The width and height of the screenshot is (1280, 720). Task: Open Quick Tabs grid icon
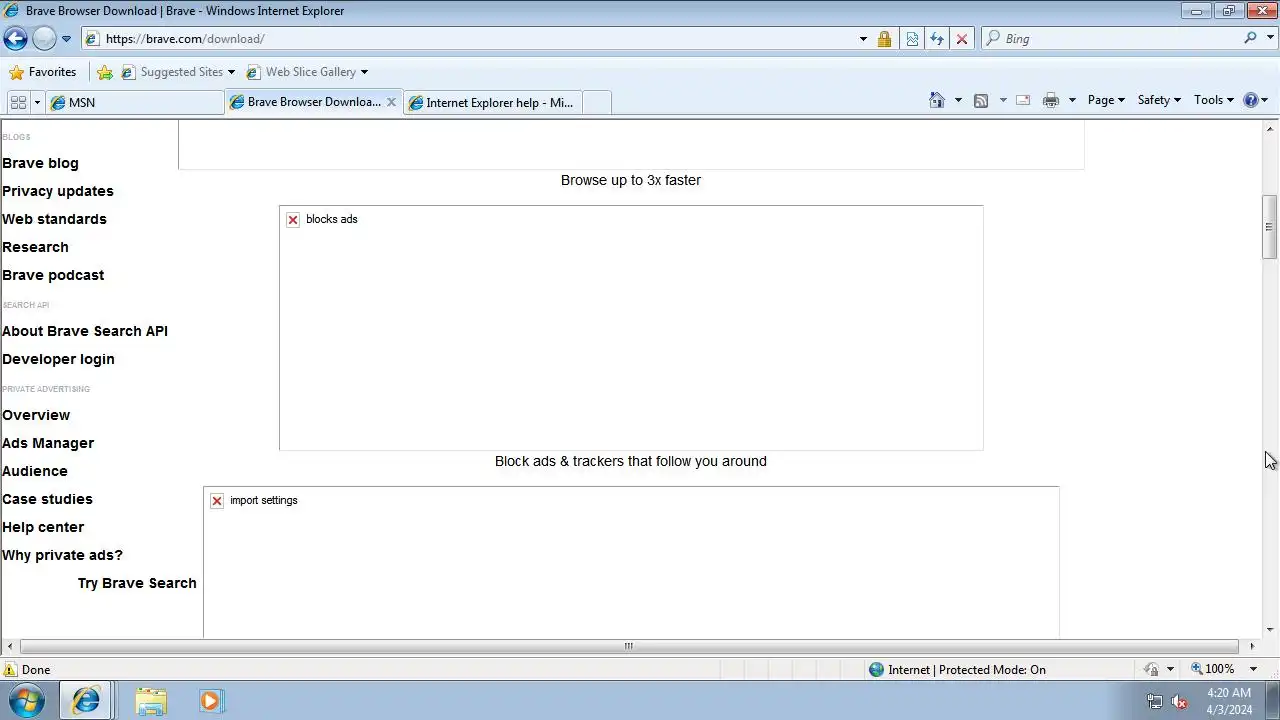[18, 102]
